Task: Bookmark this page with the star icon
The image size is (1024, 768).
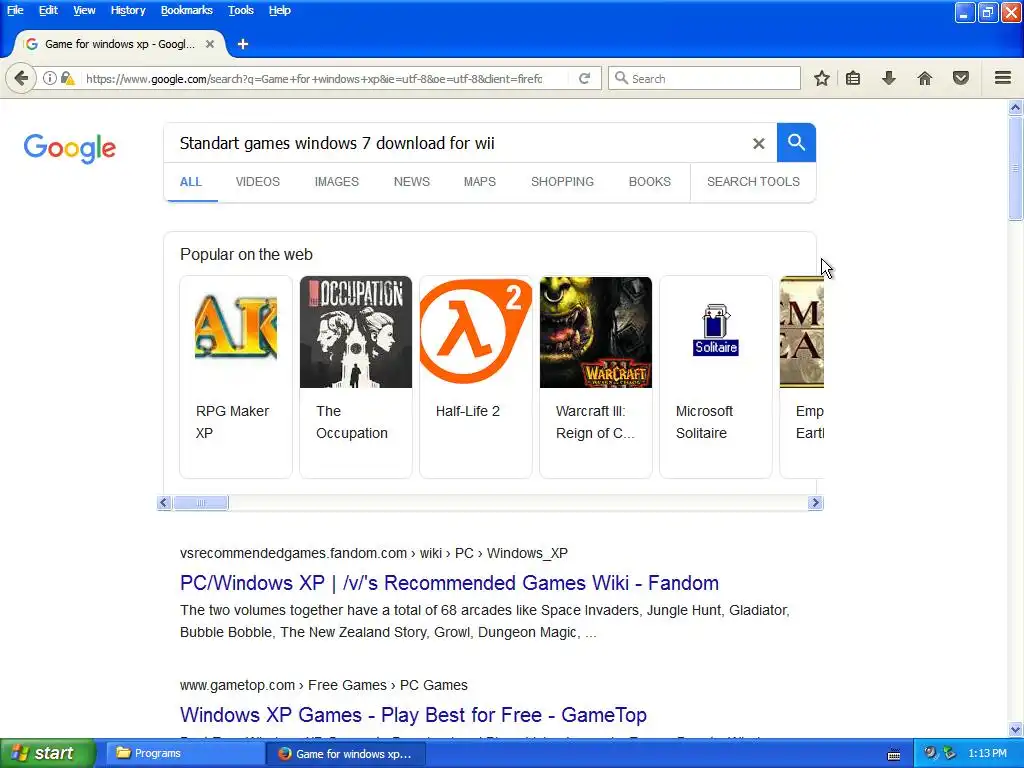Action: (x=822, y=78)
